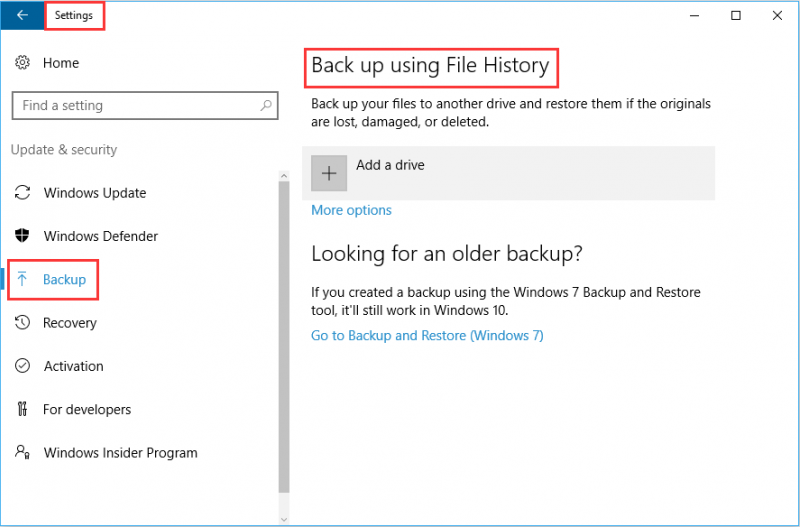This screenshot has width=800, height=527.
Task: Click the Windows Defender shield icon
Action: pyautogui.click(x=22, y=236)
